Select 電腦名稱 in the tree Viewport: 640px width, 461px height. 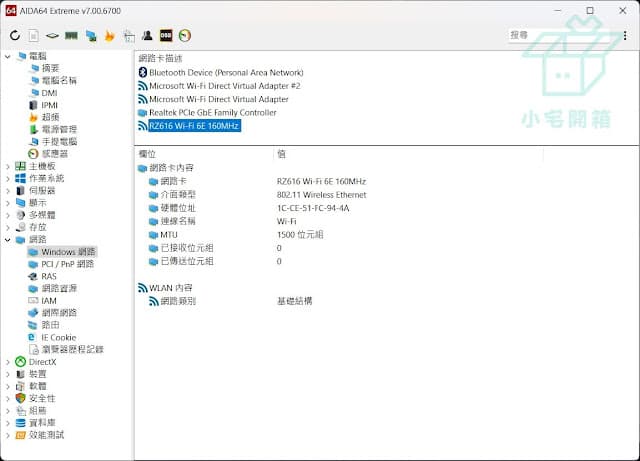(59, 80)
